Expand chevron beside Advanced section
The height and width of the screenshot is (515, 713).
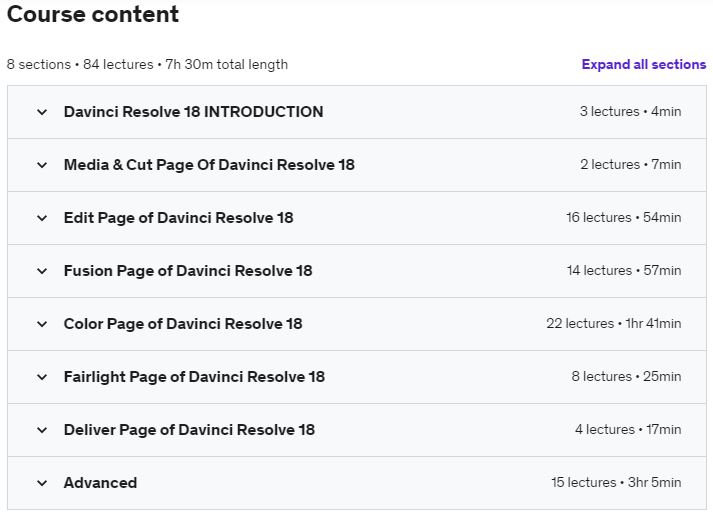pos(42,483)
